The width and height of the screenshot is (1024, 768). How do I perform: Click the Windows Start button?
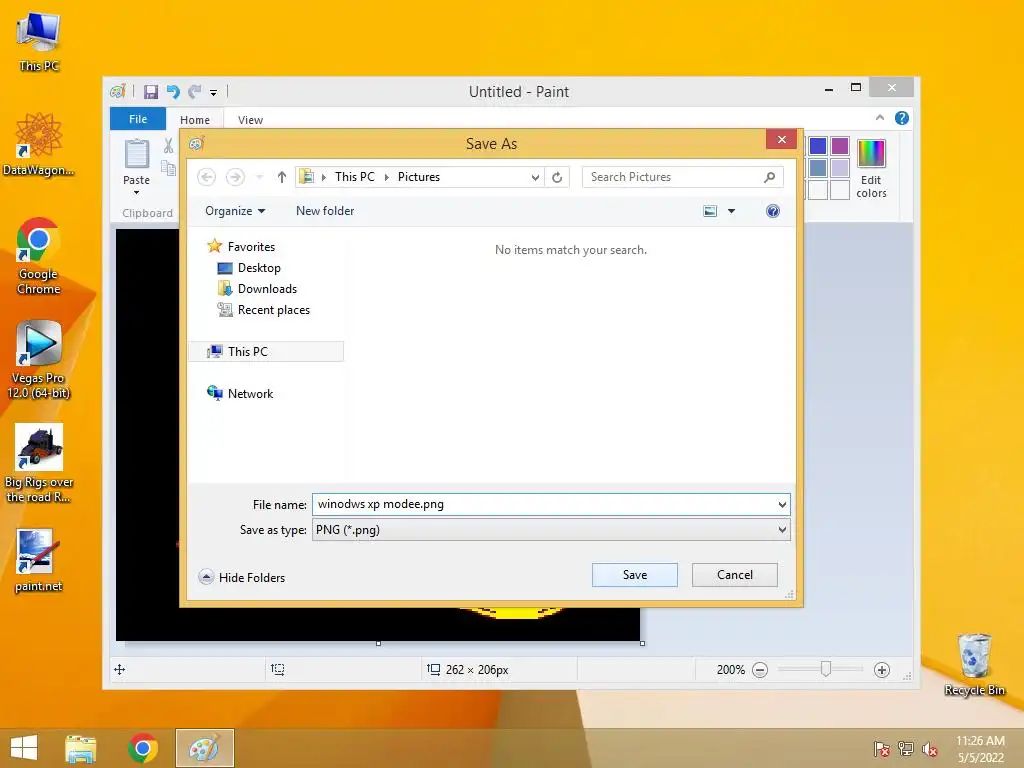(24, 748)
